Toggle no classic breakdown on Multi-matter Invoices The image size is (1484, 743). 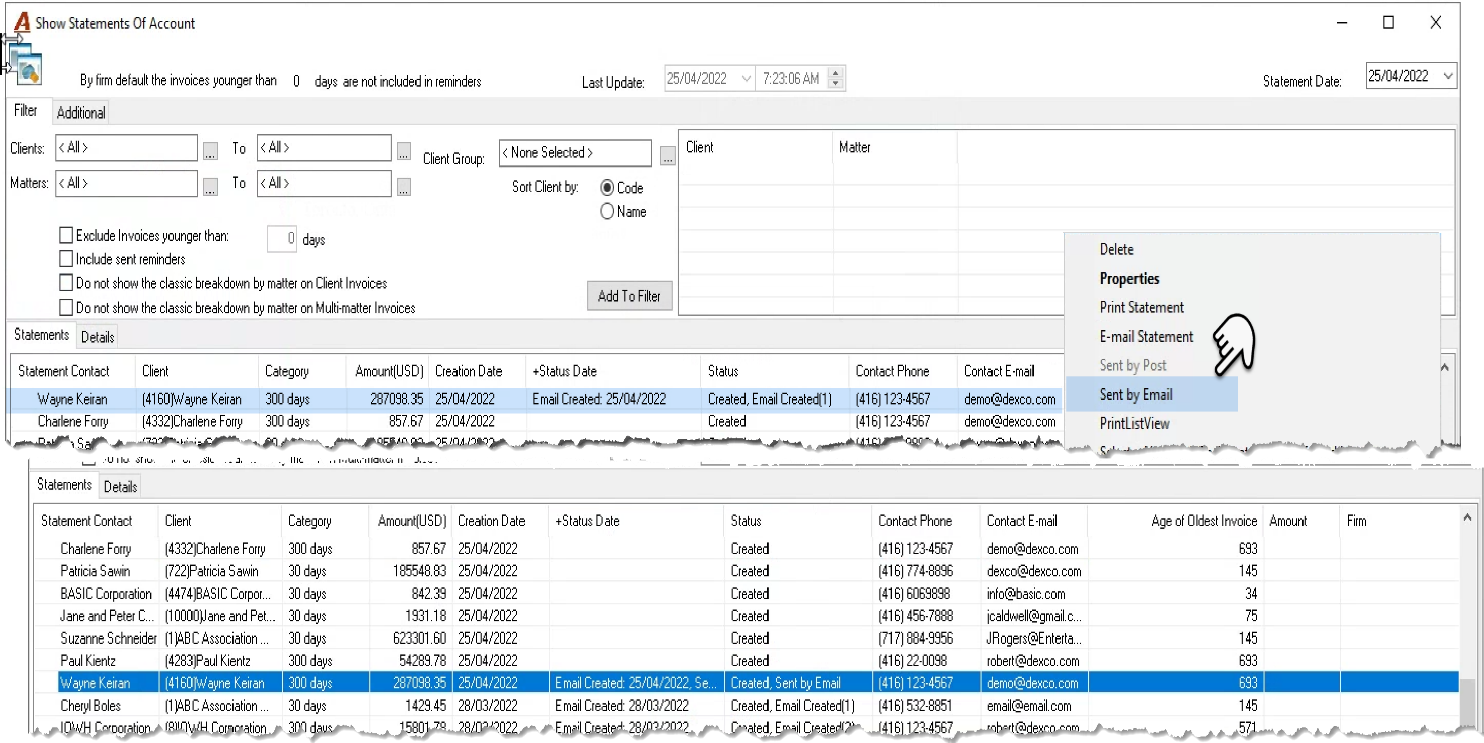[66, 308]
